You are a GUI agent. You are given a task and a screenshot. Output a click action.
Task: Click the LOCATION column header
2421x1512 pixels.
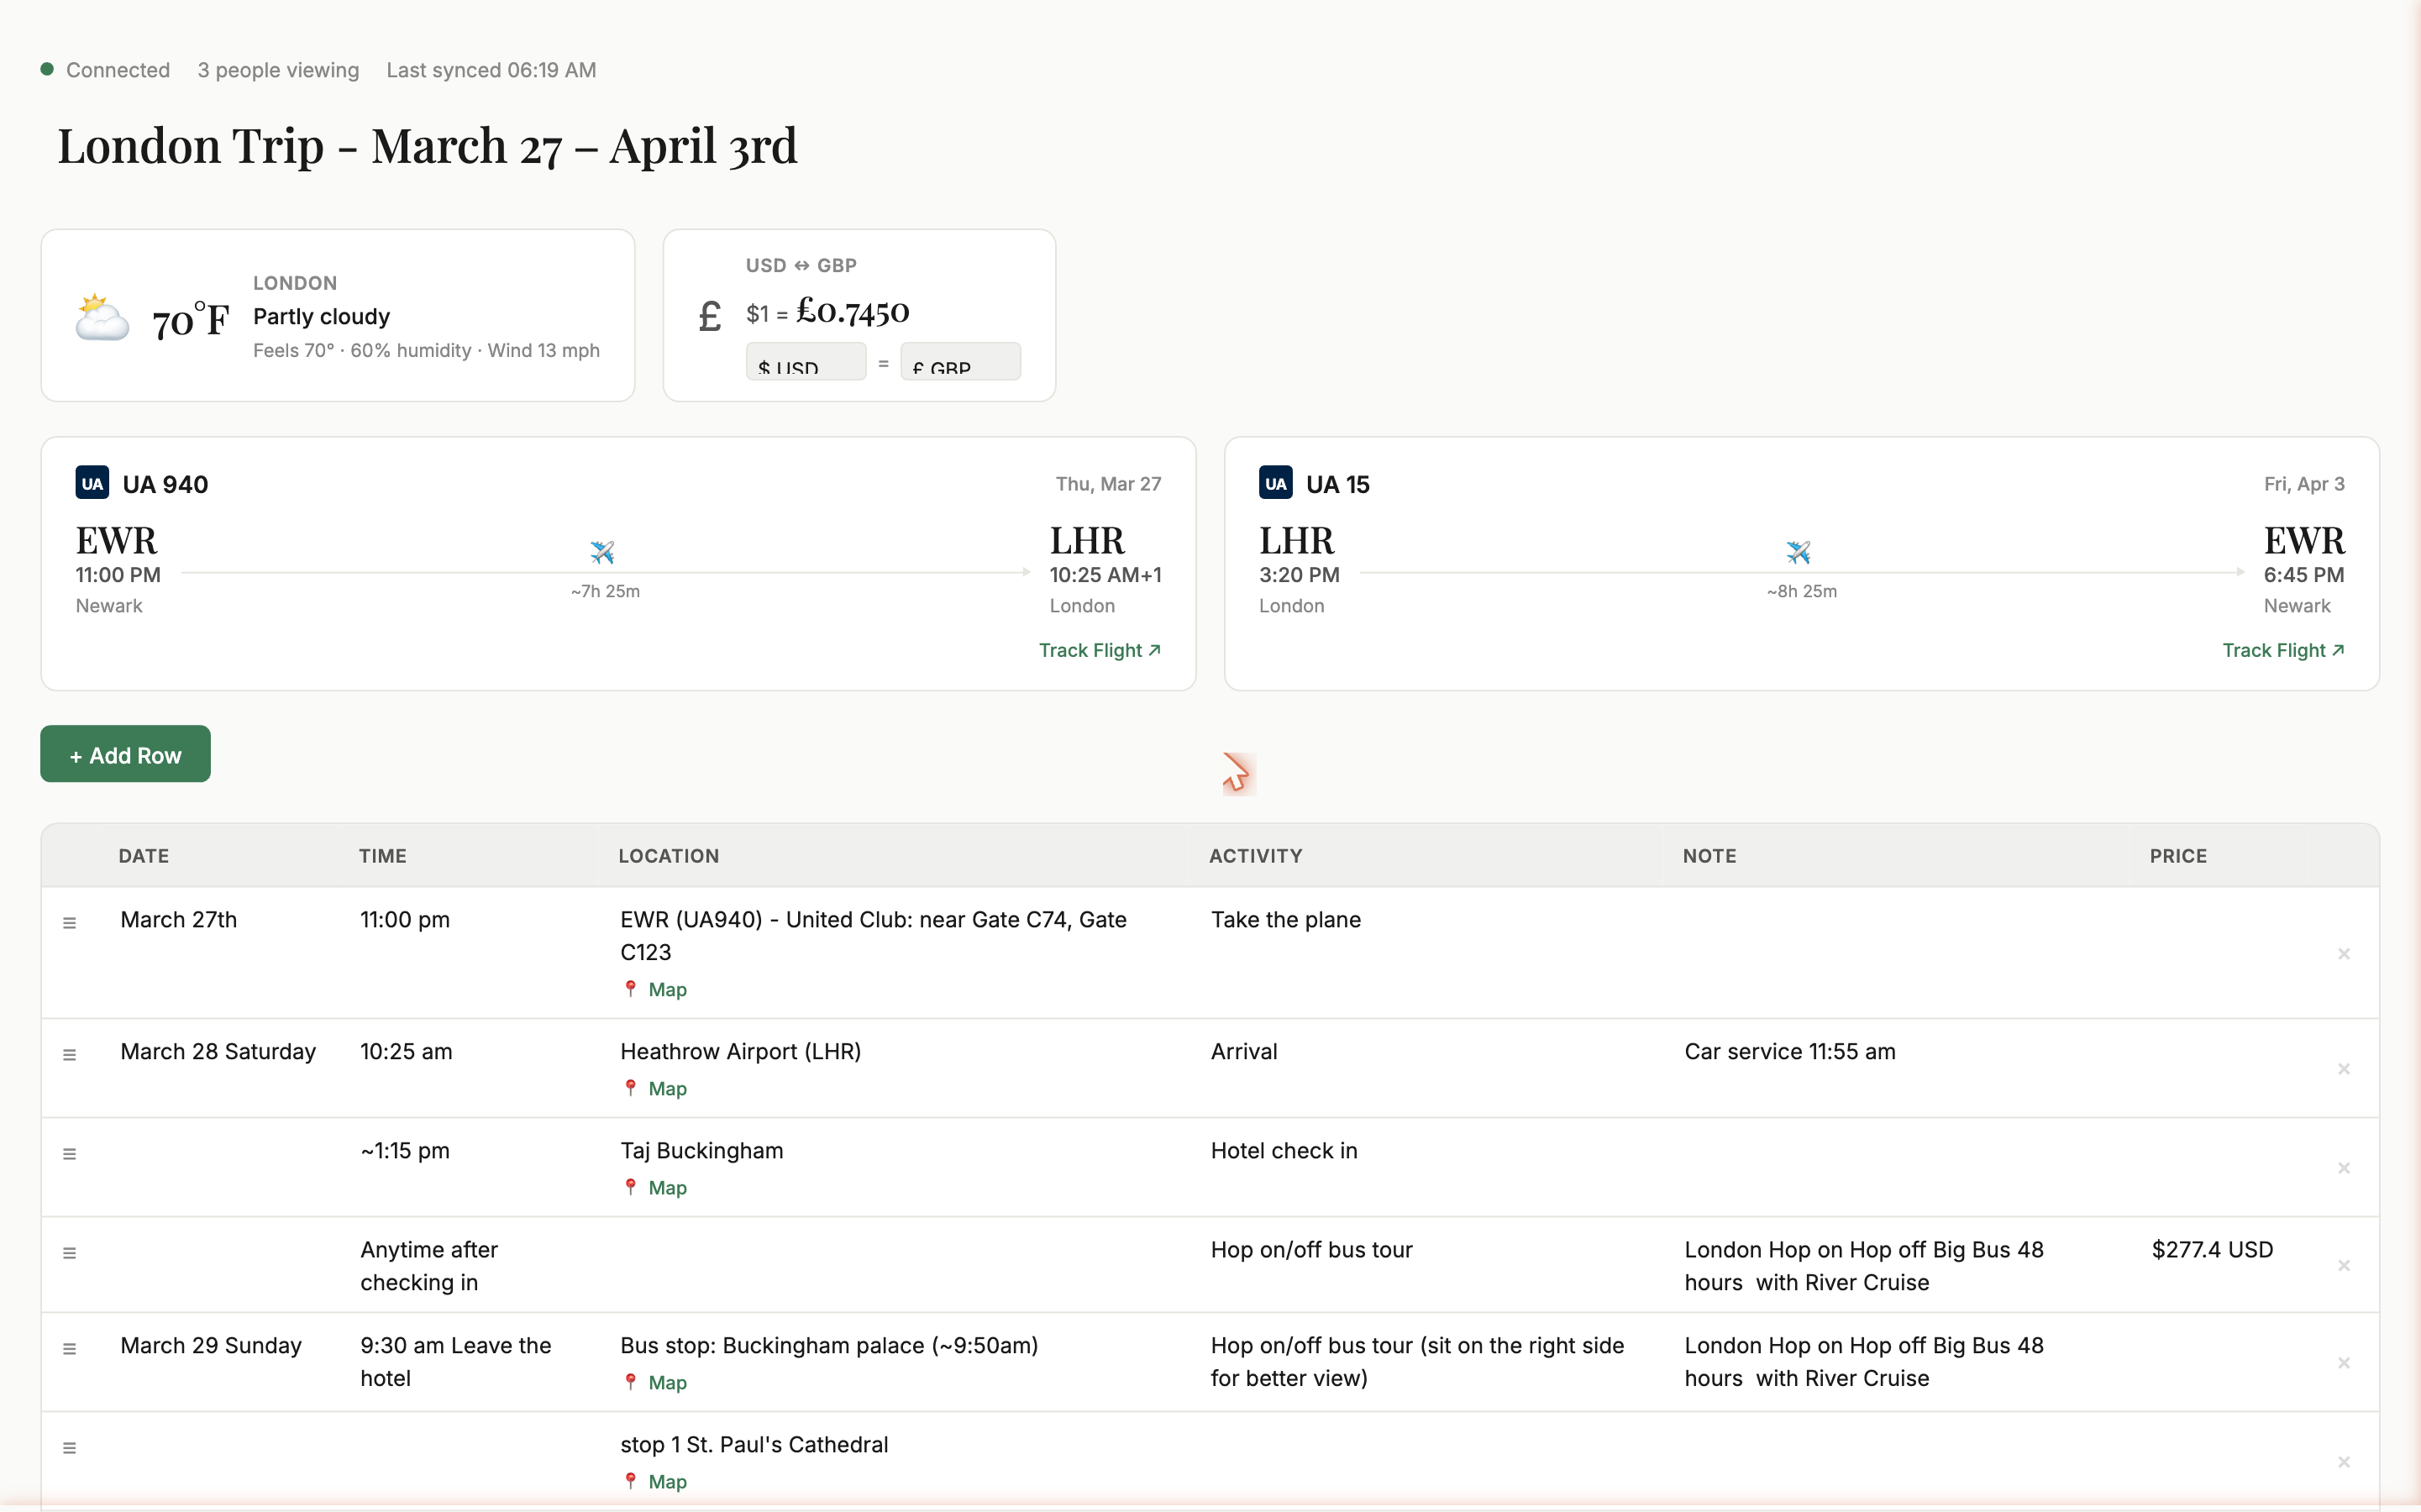pyautogui.click(x=669, y=855)
